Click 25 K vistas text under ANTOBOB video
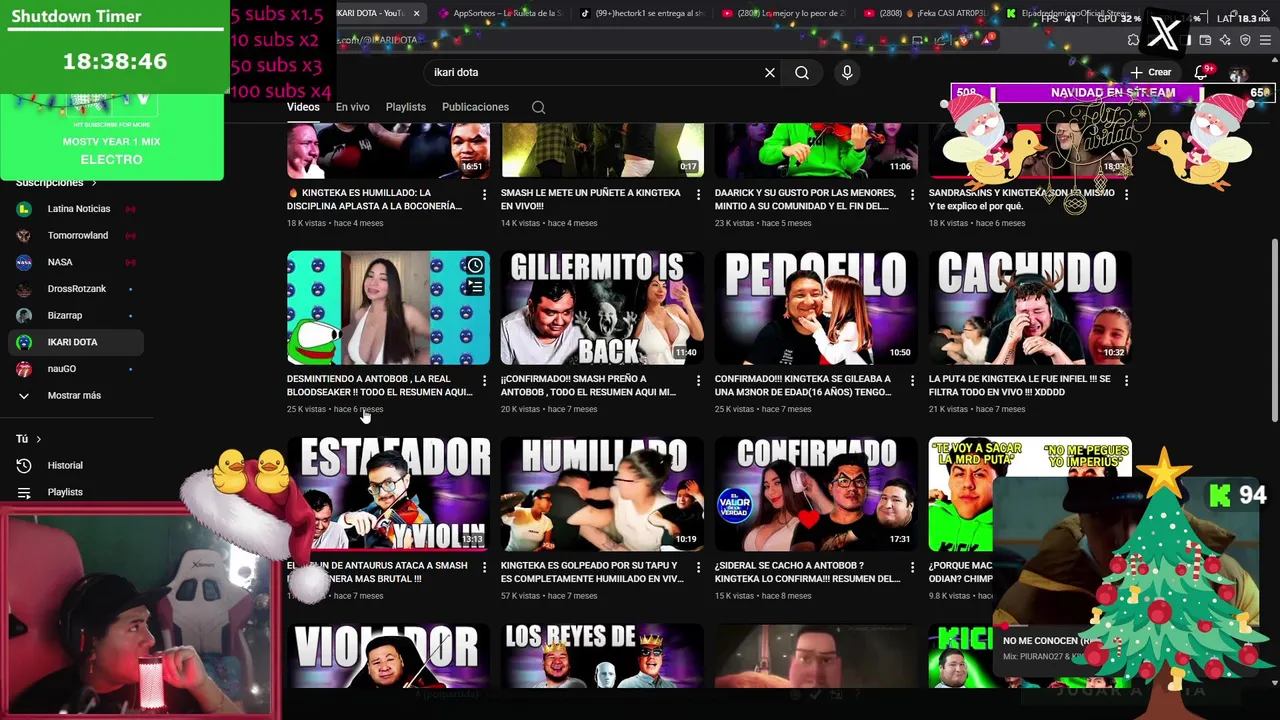 (x=306, y=410)
